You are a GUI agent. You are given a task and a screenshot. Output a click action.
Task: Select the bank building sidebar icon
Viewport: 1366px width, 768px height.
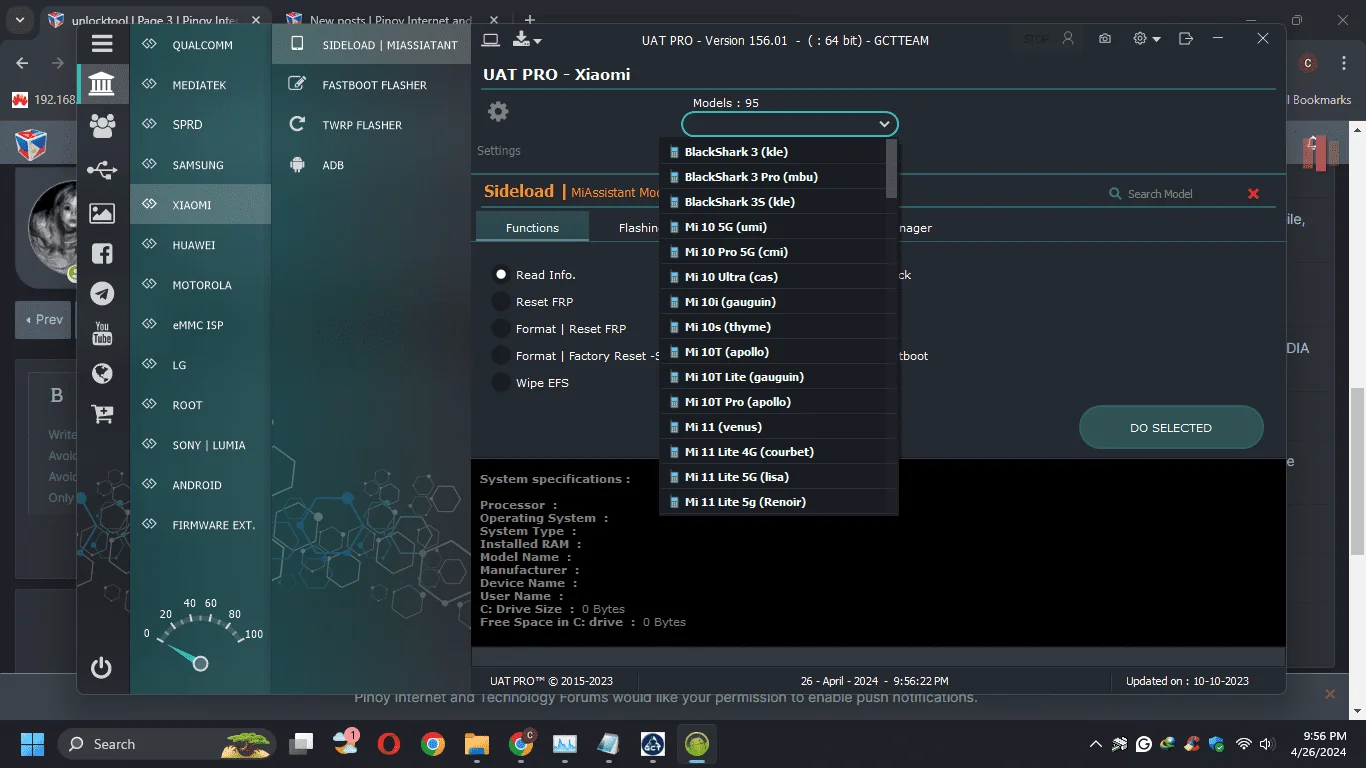click(102, 84)
